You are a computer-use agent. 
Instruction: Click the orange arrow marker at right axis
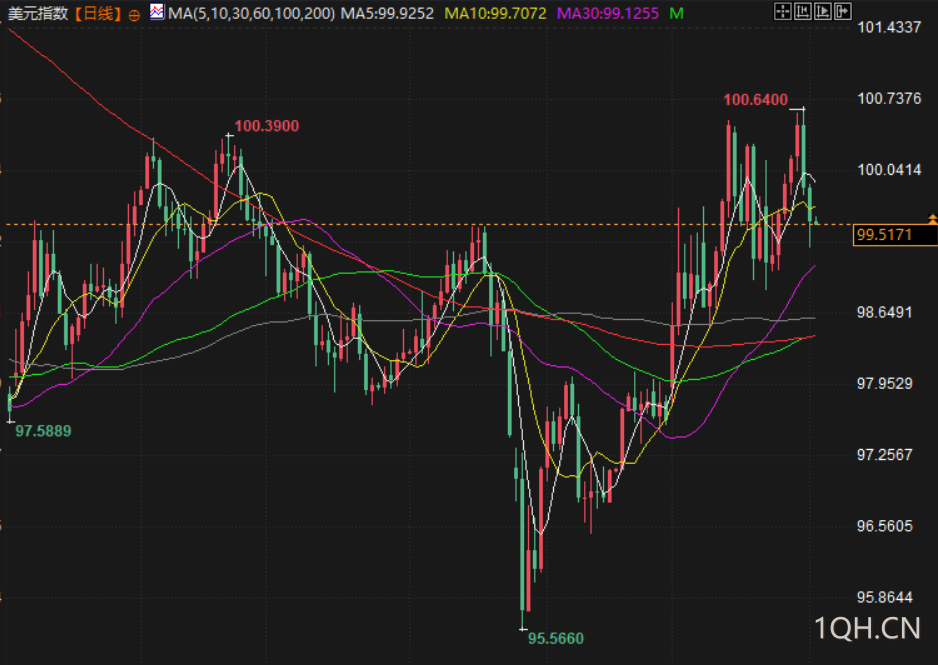click(933, 219)
